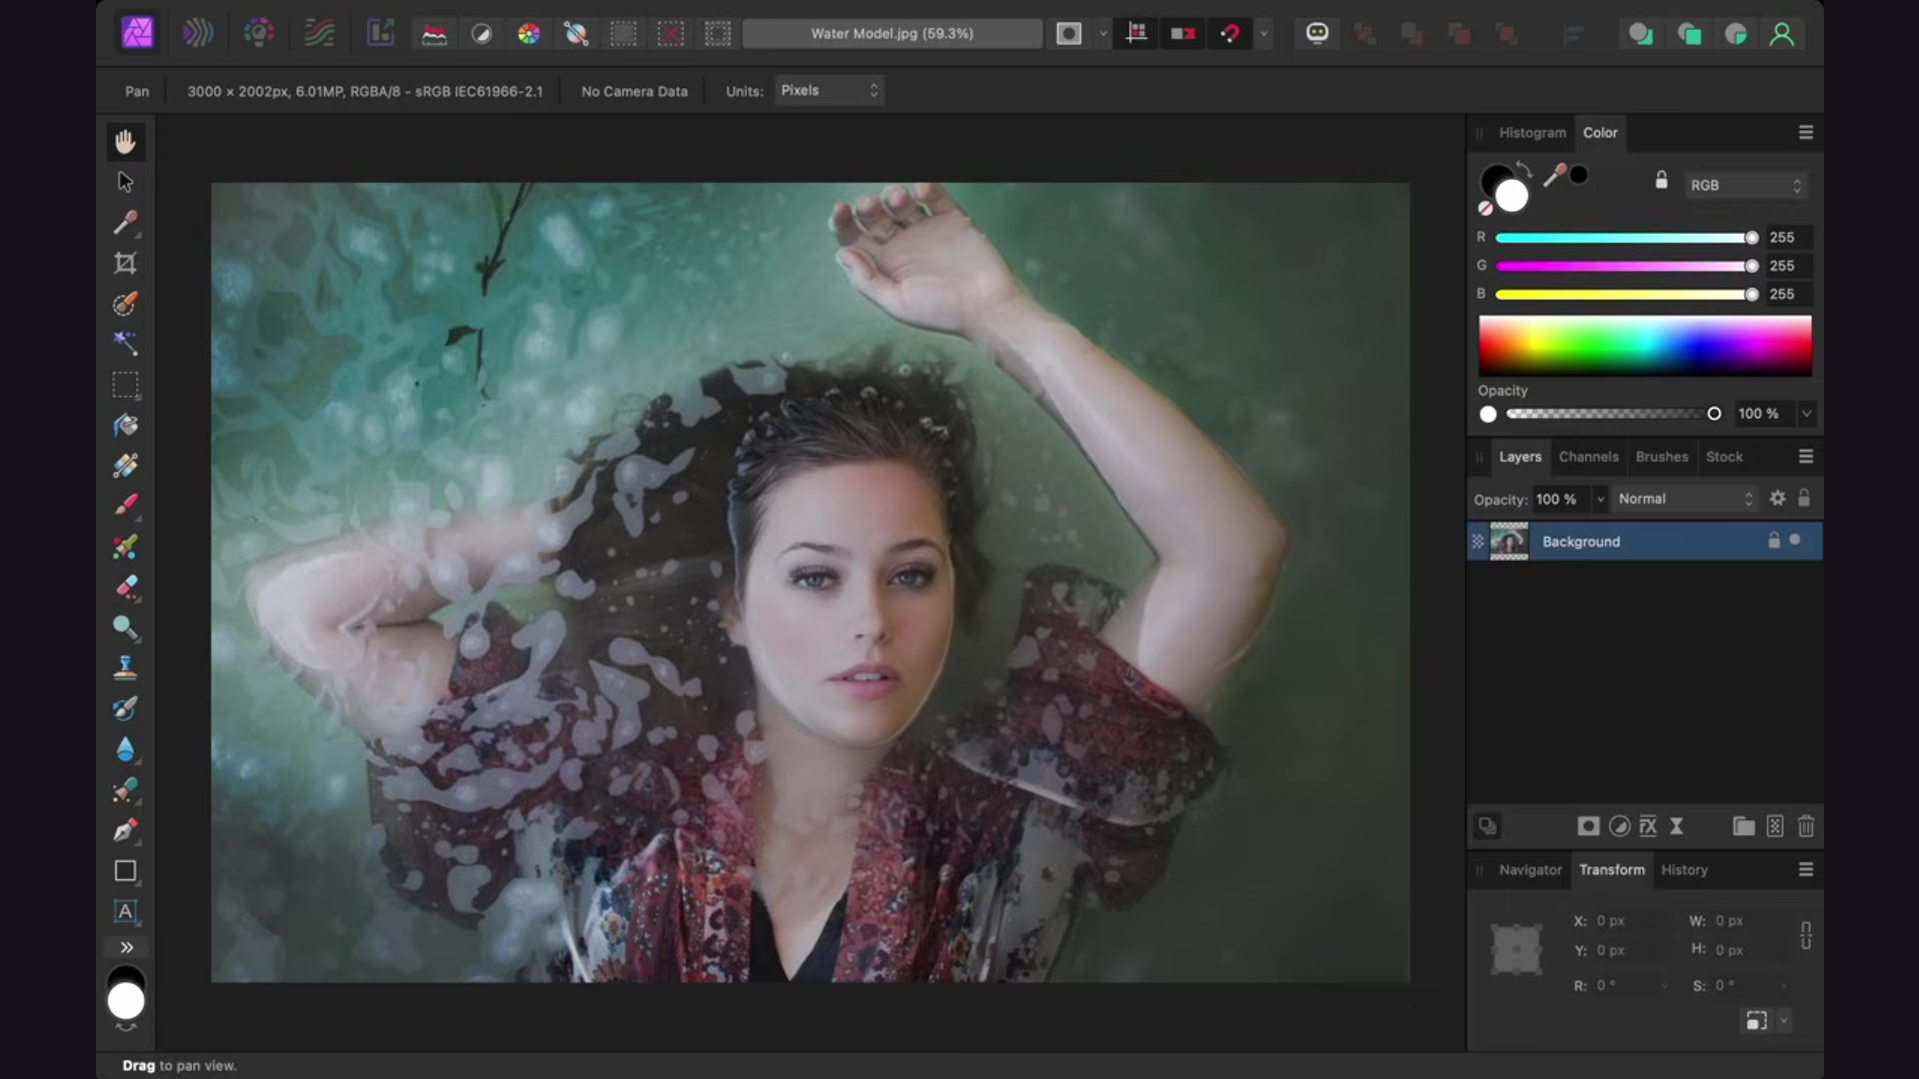1919x1079 pixels.
Task: Select the Undo Brush tool
Action: 125,708
